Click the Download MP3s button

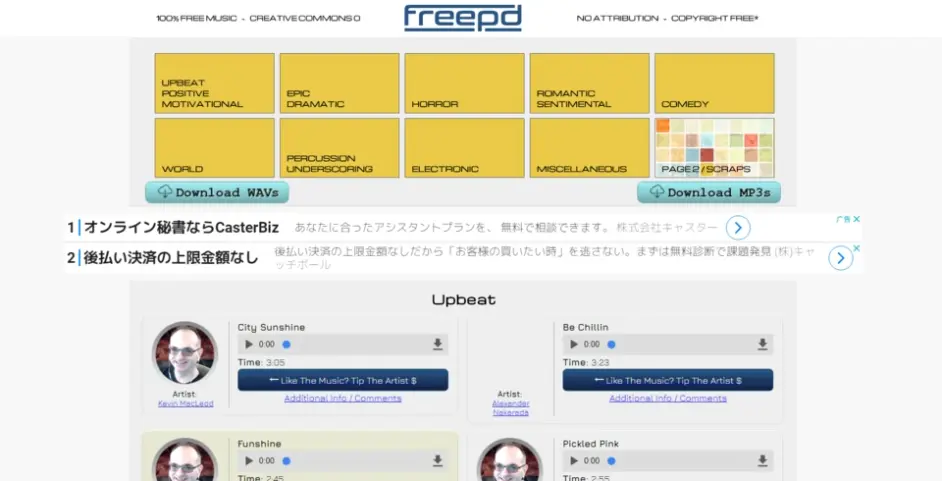(x=709, y=192)
